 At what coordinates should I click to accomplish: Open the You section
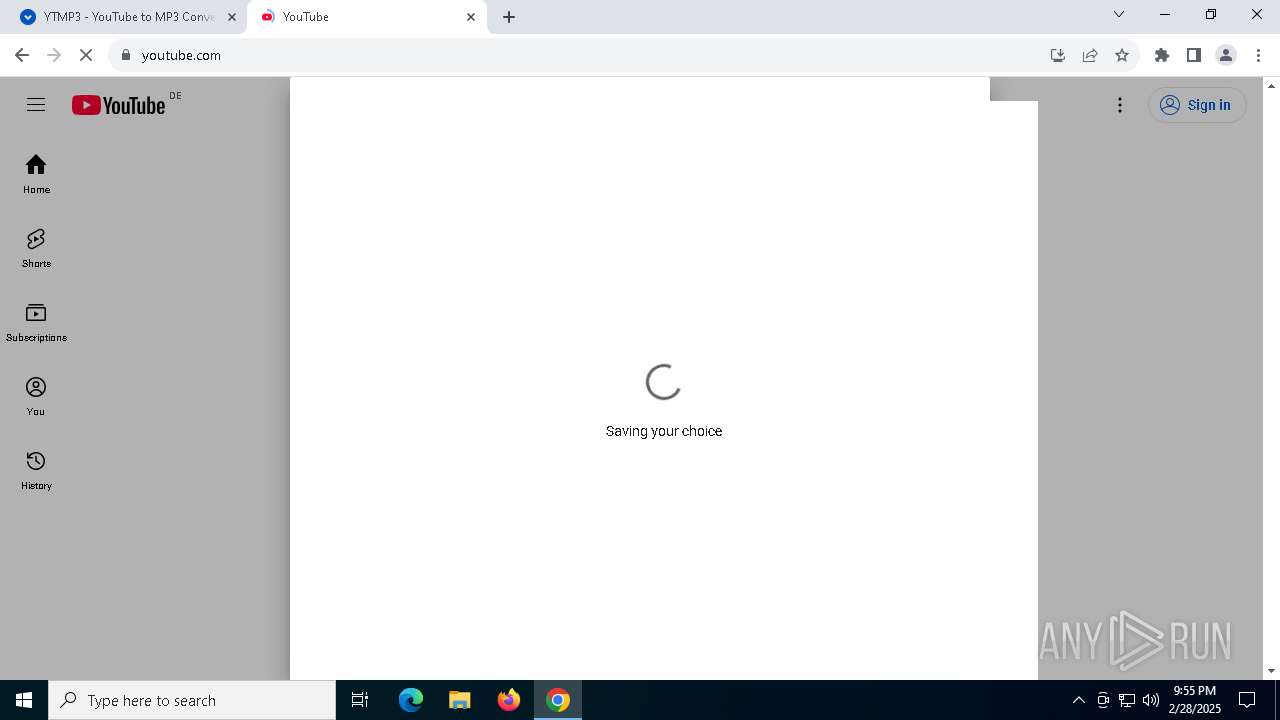(x=36, y=396)
